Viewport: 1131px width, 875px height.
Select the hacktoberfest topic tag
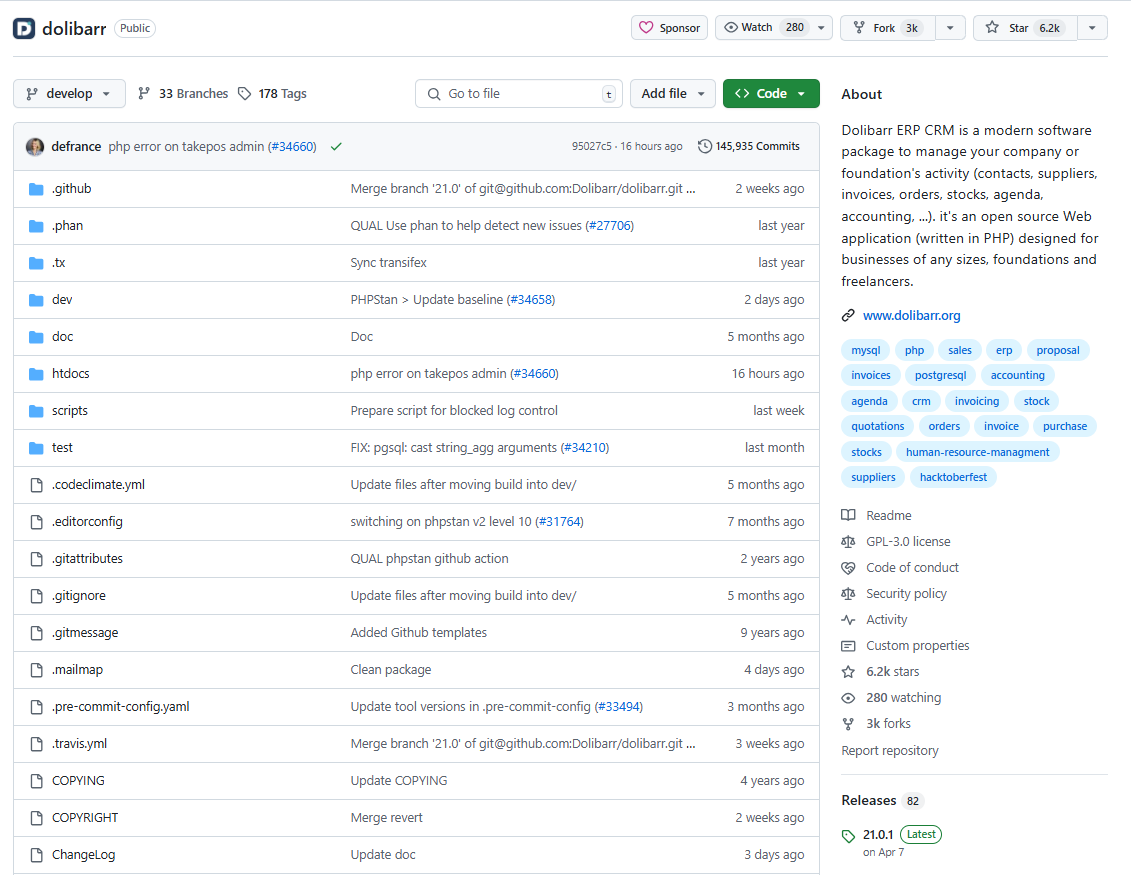point(953,478)
